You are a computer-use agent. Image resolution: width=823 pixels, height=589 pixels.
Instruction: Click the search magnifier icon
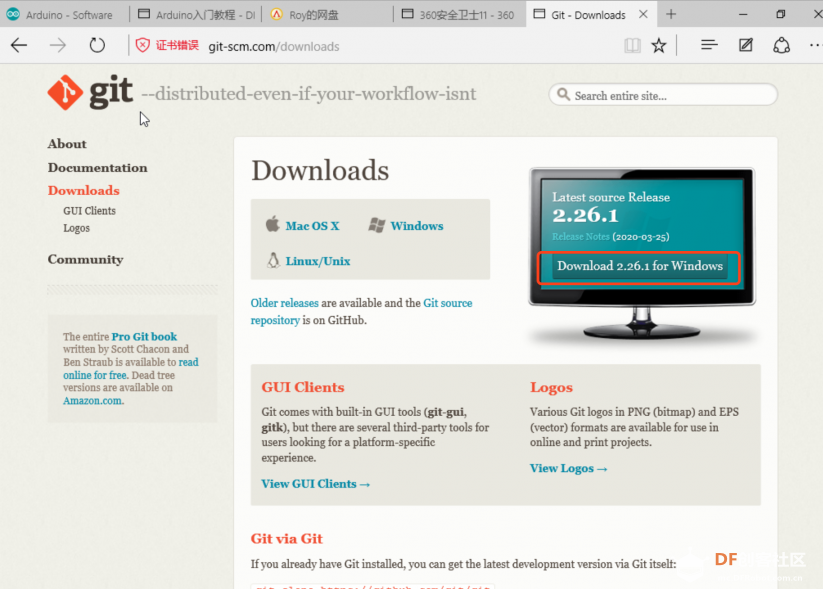tap(563, 94)
